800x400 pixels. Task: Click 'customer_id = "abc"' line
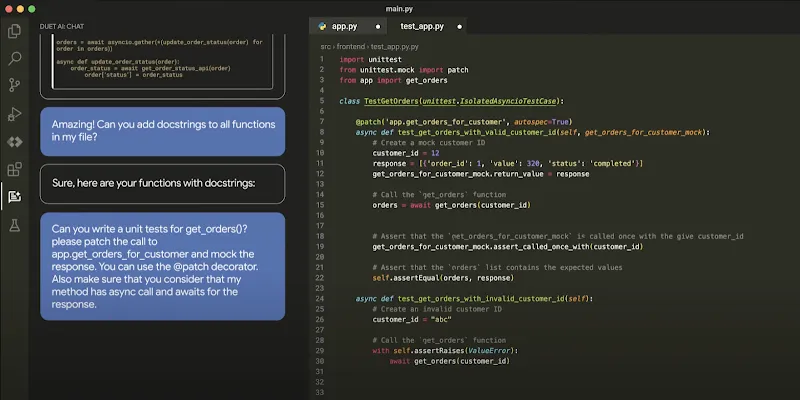tap(412, 319)
